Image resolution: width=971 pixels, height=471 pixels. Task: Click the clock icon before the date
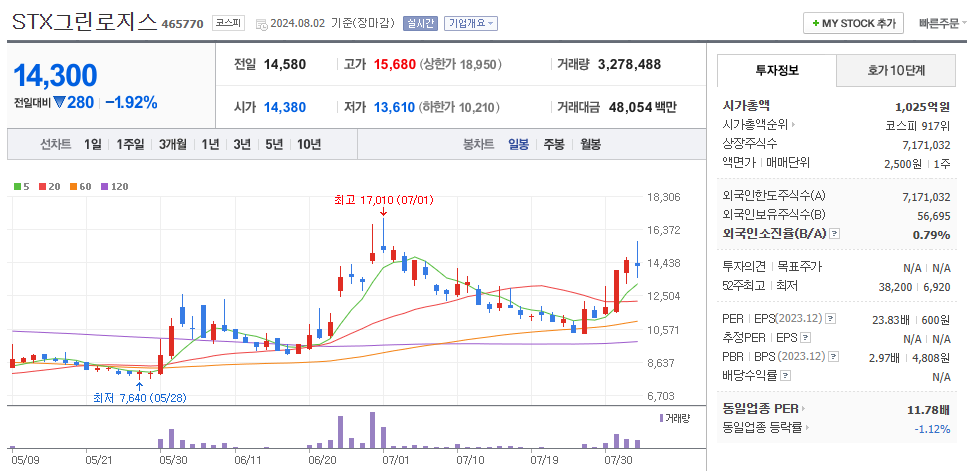pos(262,24)
